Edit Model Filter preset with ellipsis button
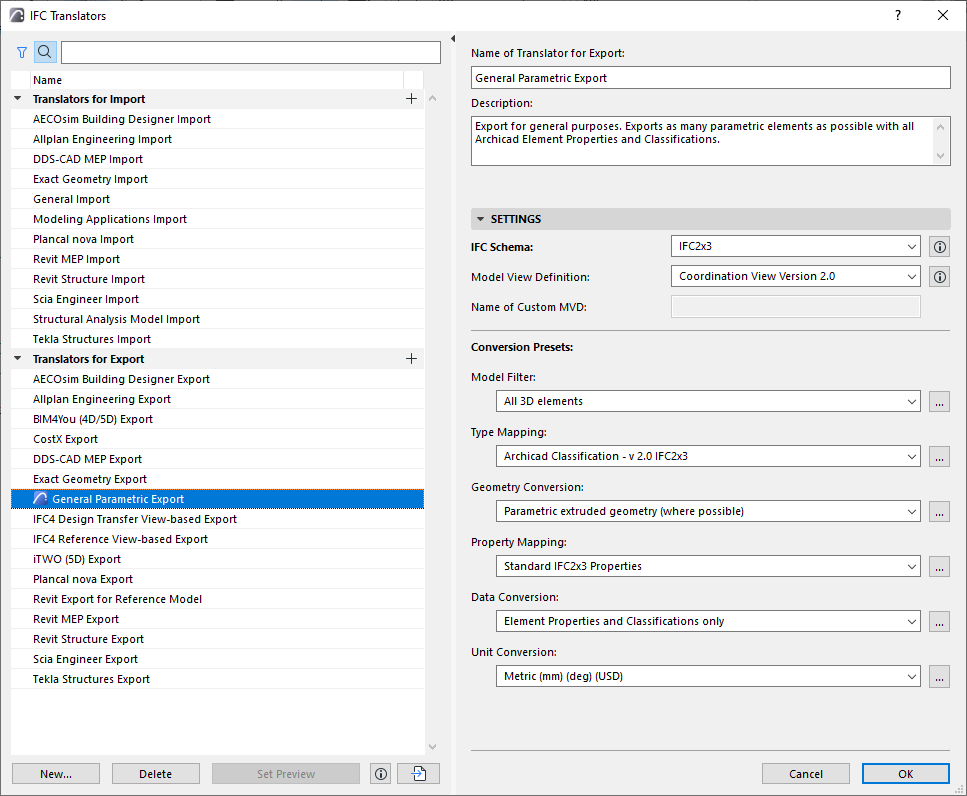Viewport: 967px width, 796px height. (939, 401)
